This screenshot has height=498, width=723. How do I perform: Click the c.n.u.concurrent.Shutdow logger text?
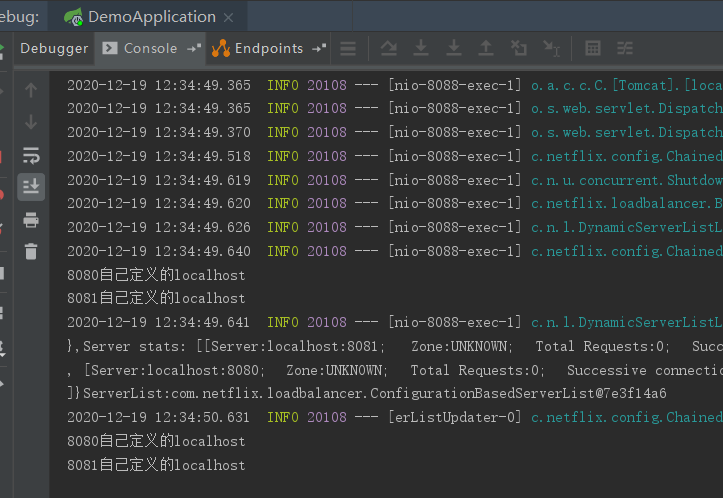click(627, 180)
